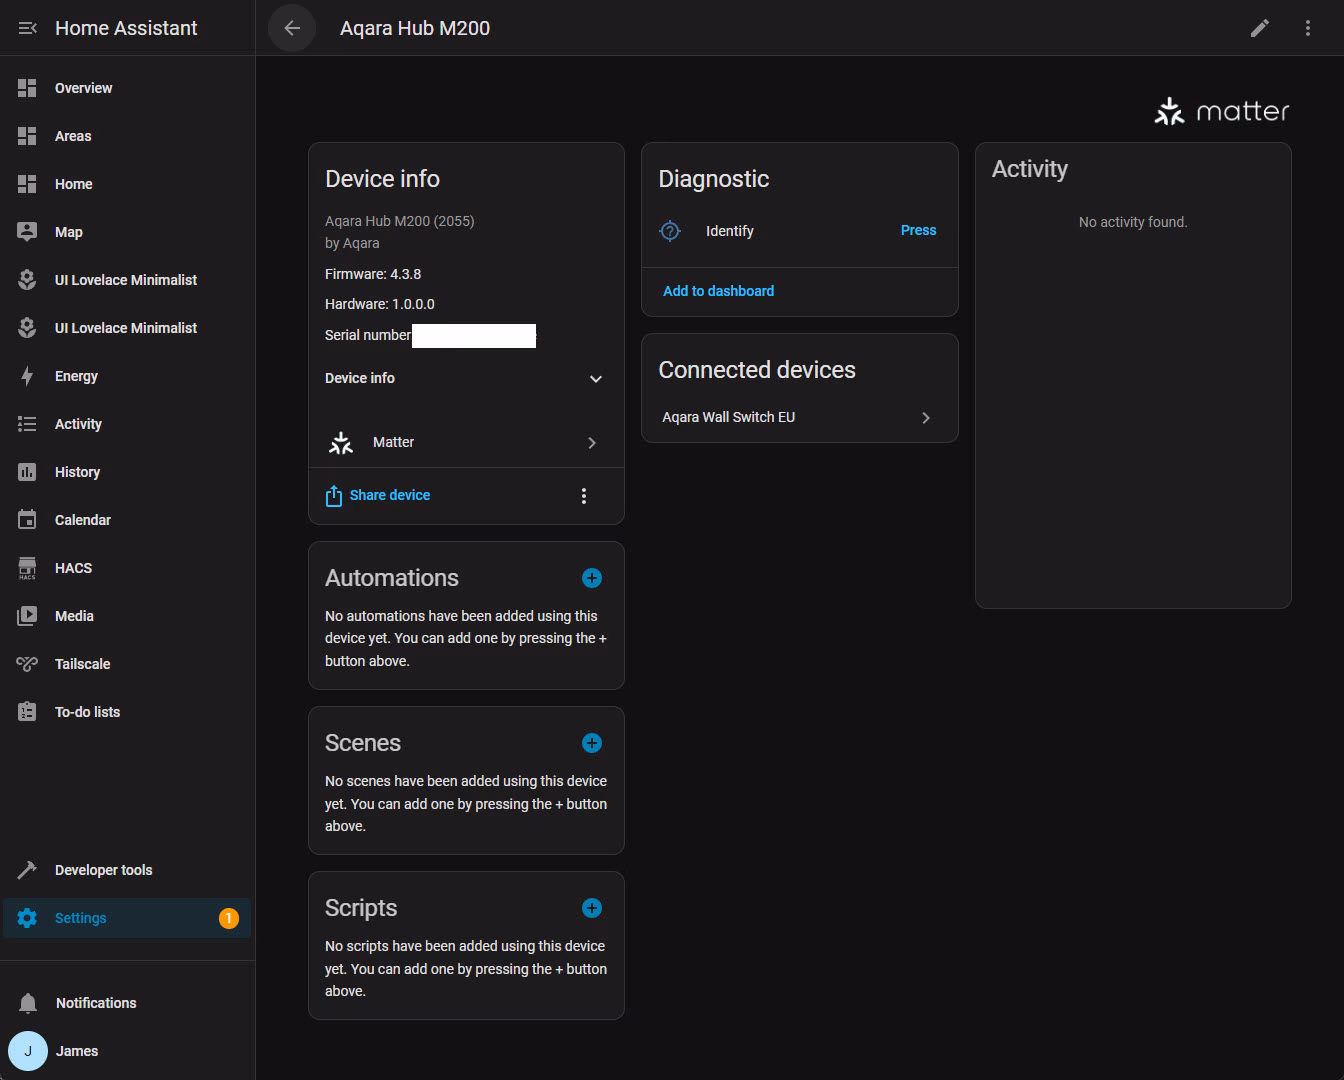Screen dimensions: 1344x1080
Task: Click the pencil edit icon
Action: coord(1260,28)
